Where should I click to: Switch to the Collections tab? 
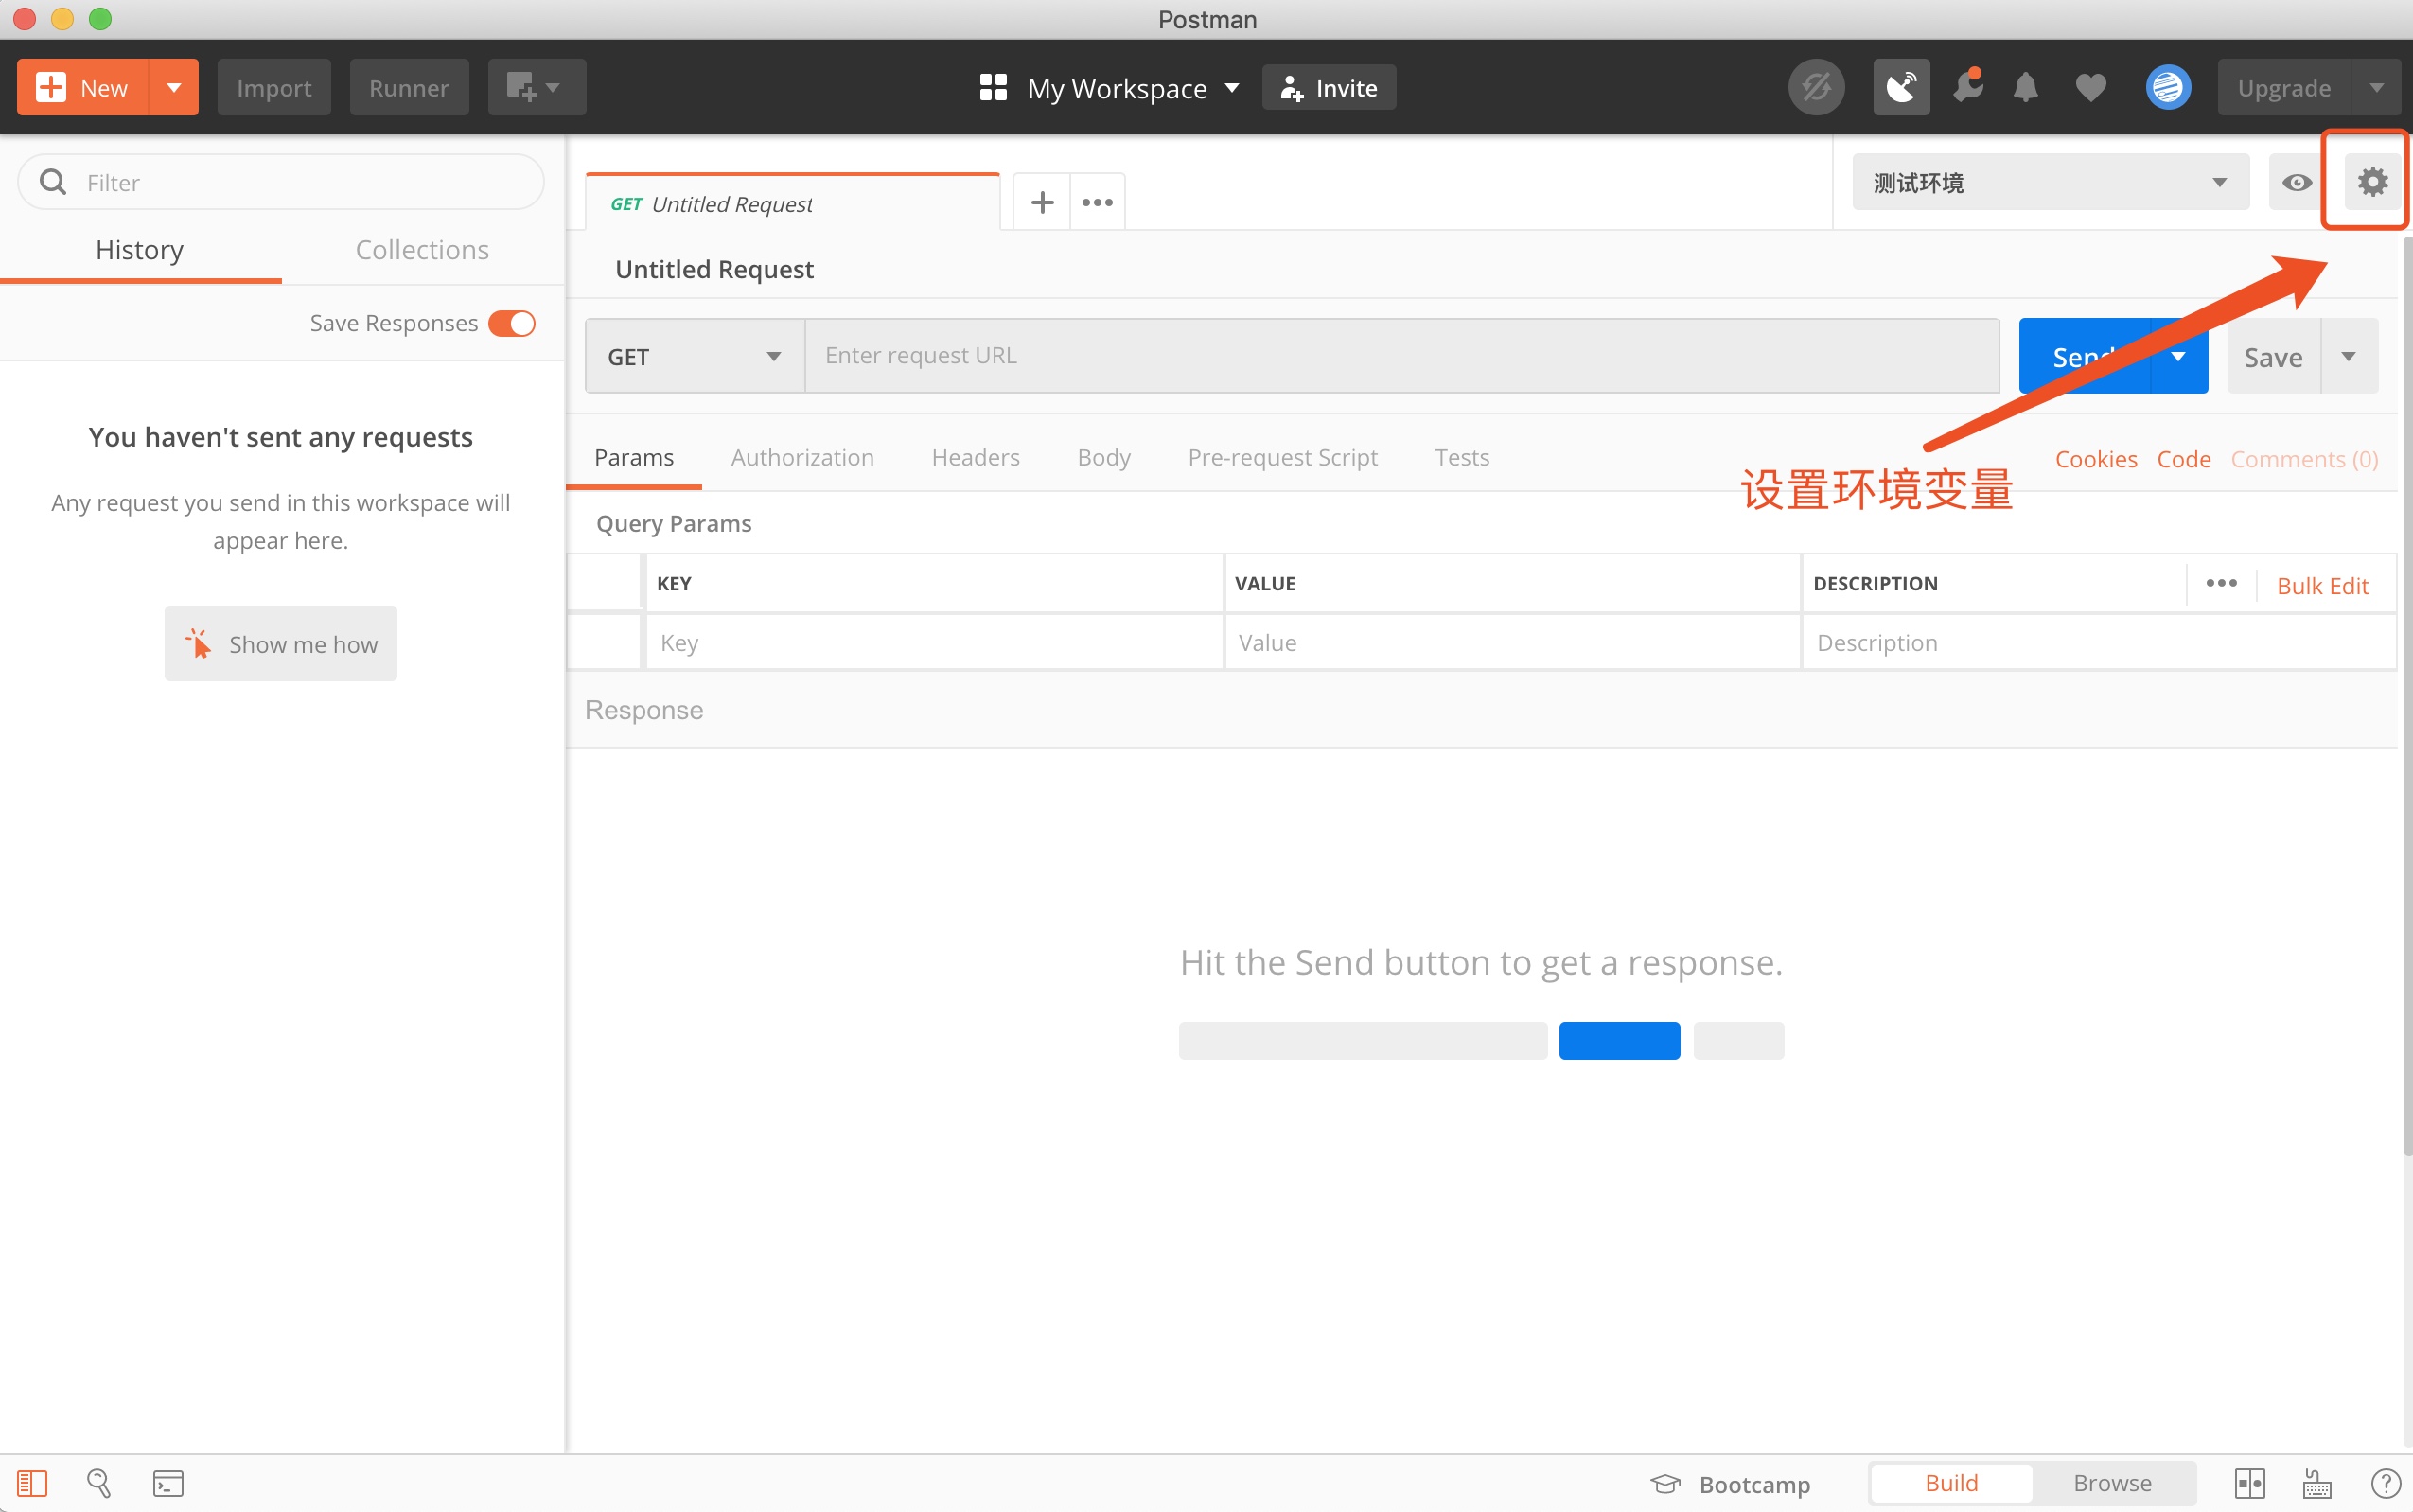pyautogui.click(x=422, y=250)
